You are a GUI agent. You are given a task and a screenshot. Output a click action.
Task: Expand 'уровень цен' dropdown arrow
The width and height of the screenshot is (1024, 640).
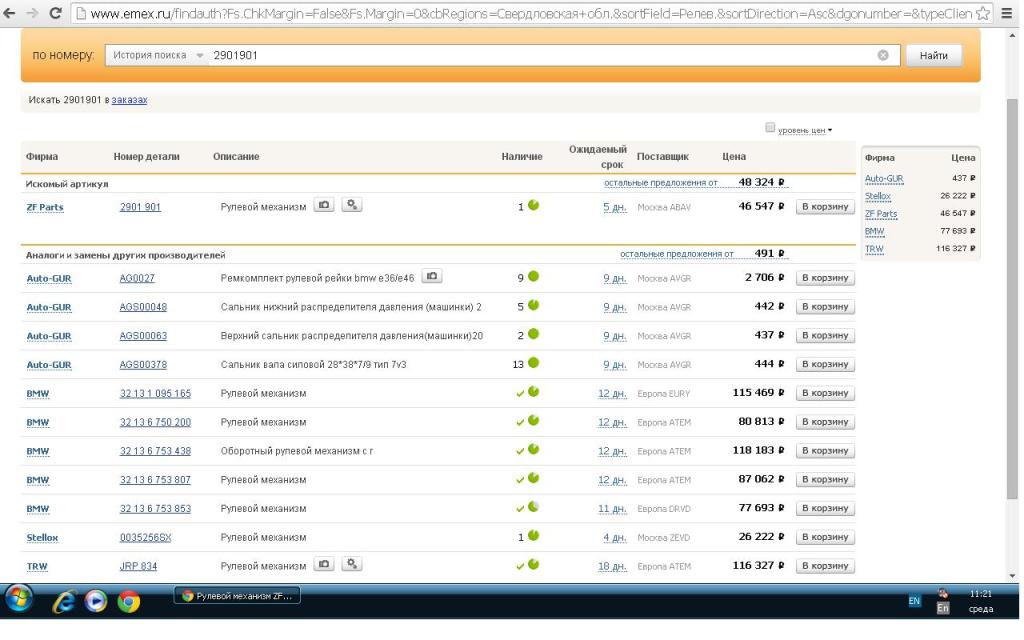point(830,131)
